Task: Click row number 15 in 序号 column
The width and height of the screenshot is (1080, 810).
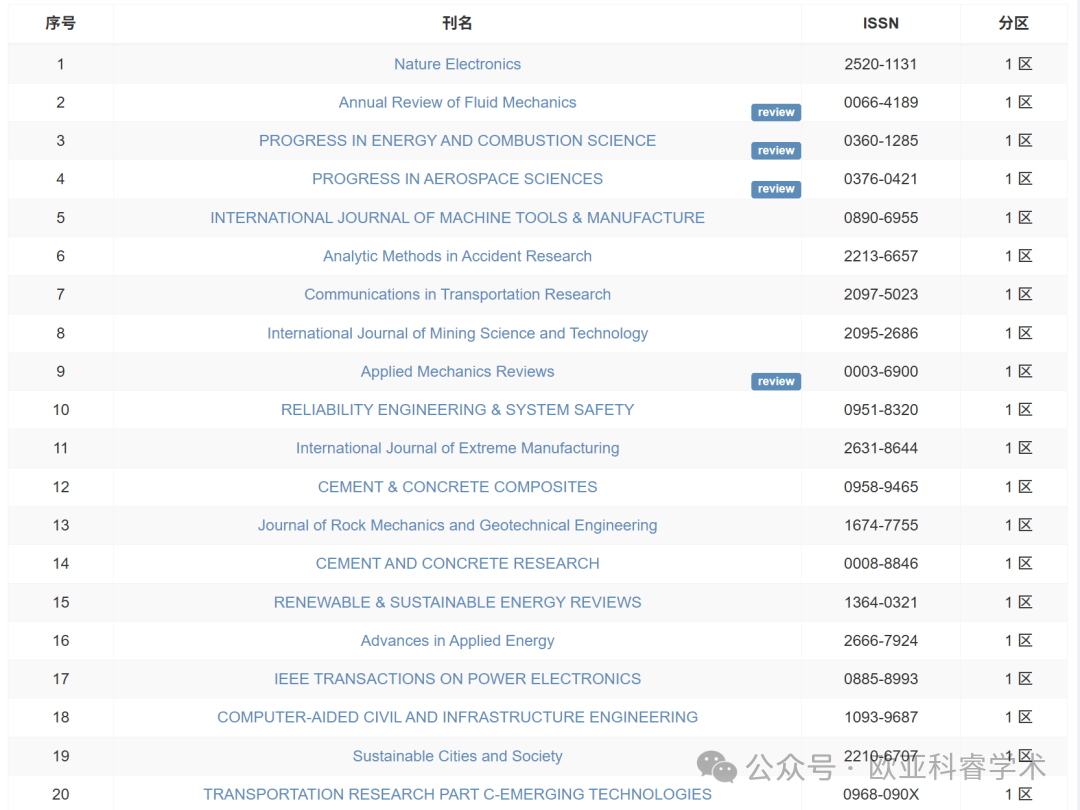Action: pos(61,603)
